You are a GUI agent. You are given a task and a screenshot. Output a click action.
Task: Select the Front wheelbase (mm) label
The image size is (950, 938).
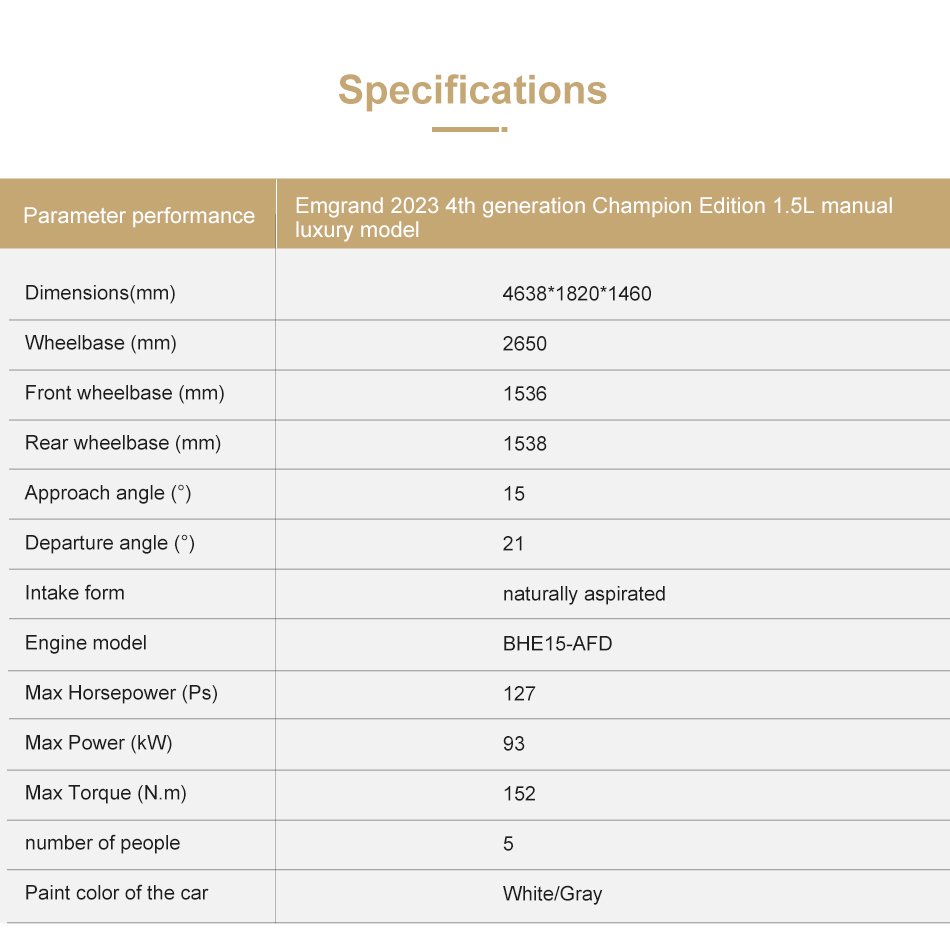coord(125,393)
